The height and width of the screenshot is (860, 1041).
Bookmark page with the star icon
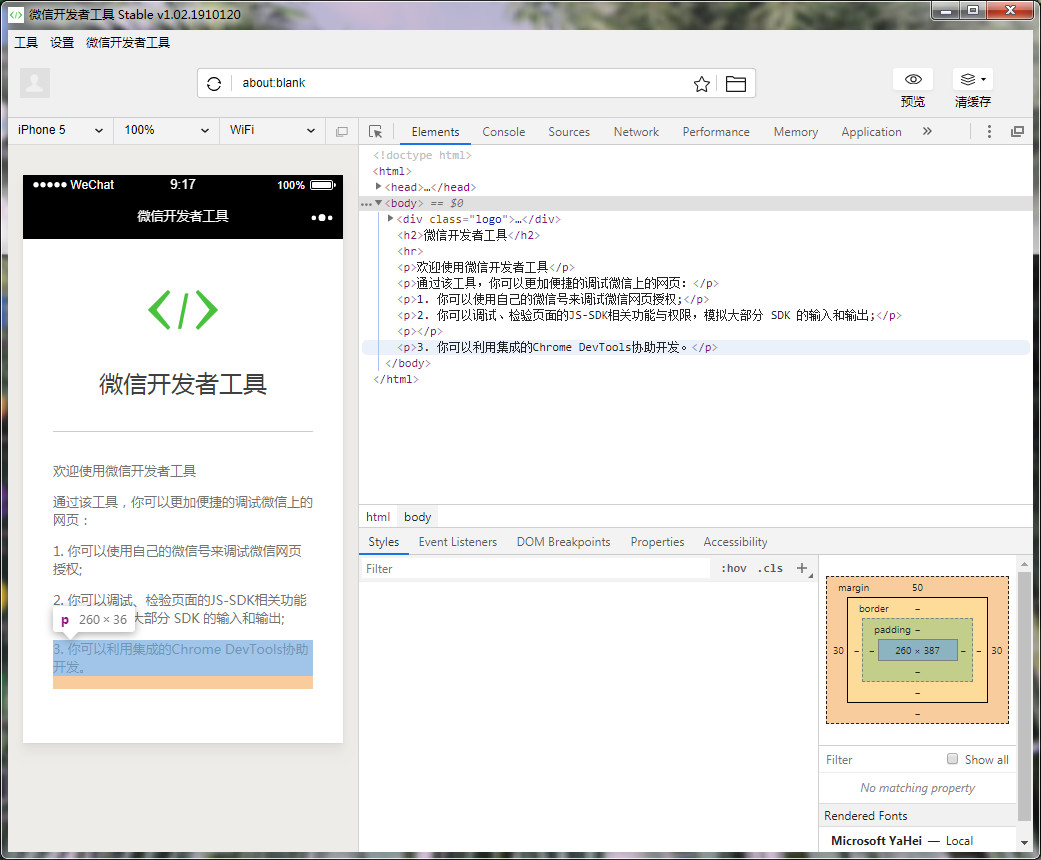tap(702, 84)
